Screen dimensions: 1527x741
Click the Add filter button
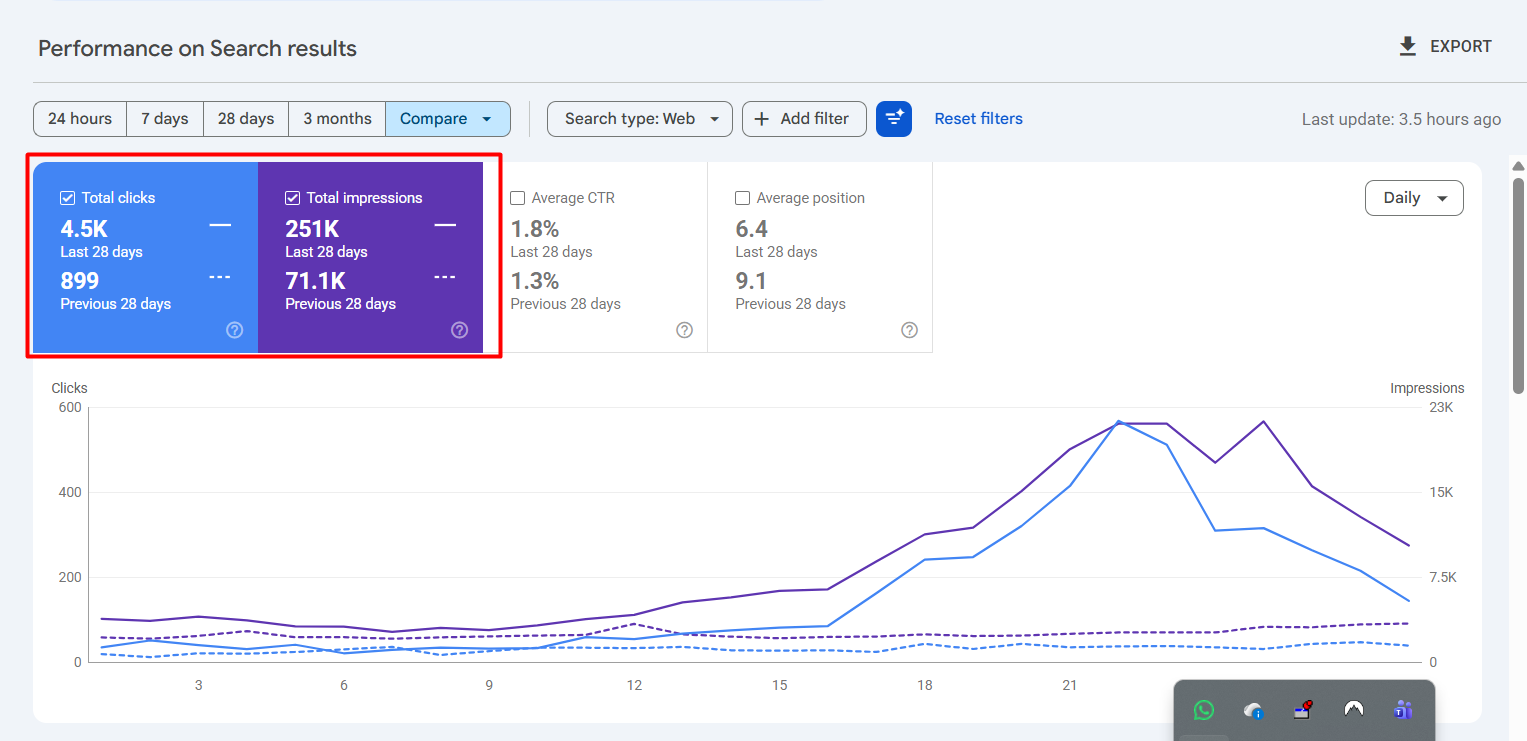pos(804,119)
